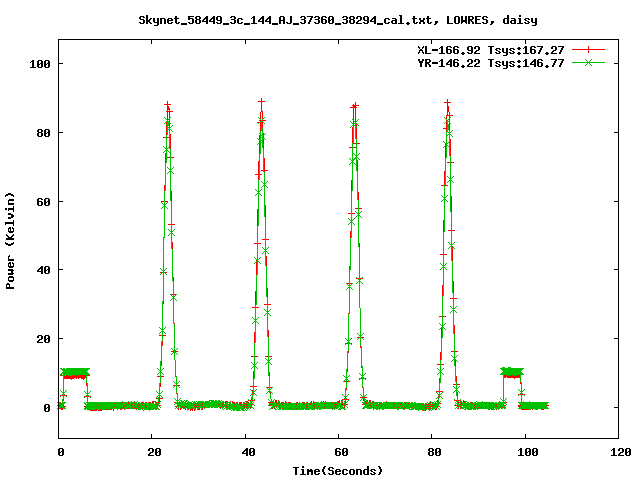Click the y-axis tick label 80
This screenshot has width=640, height=480.
(x=43, y=133)
